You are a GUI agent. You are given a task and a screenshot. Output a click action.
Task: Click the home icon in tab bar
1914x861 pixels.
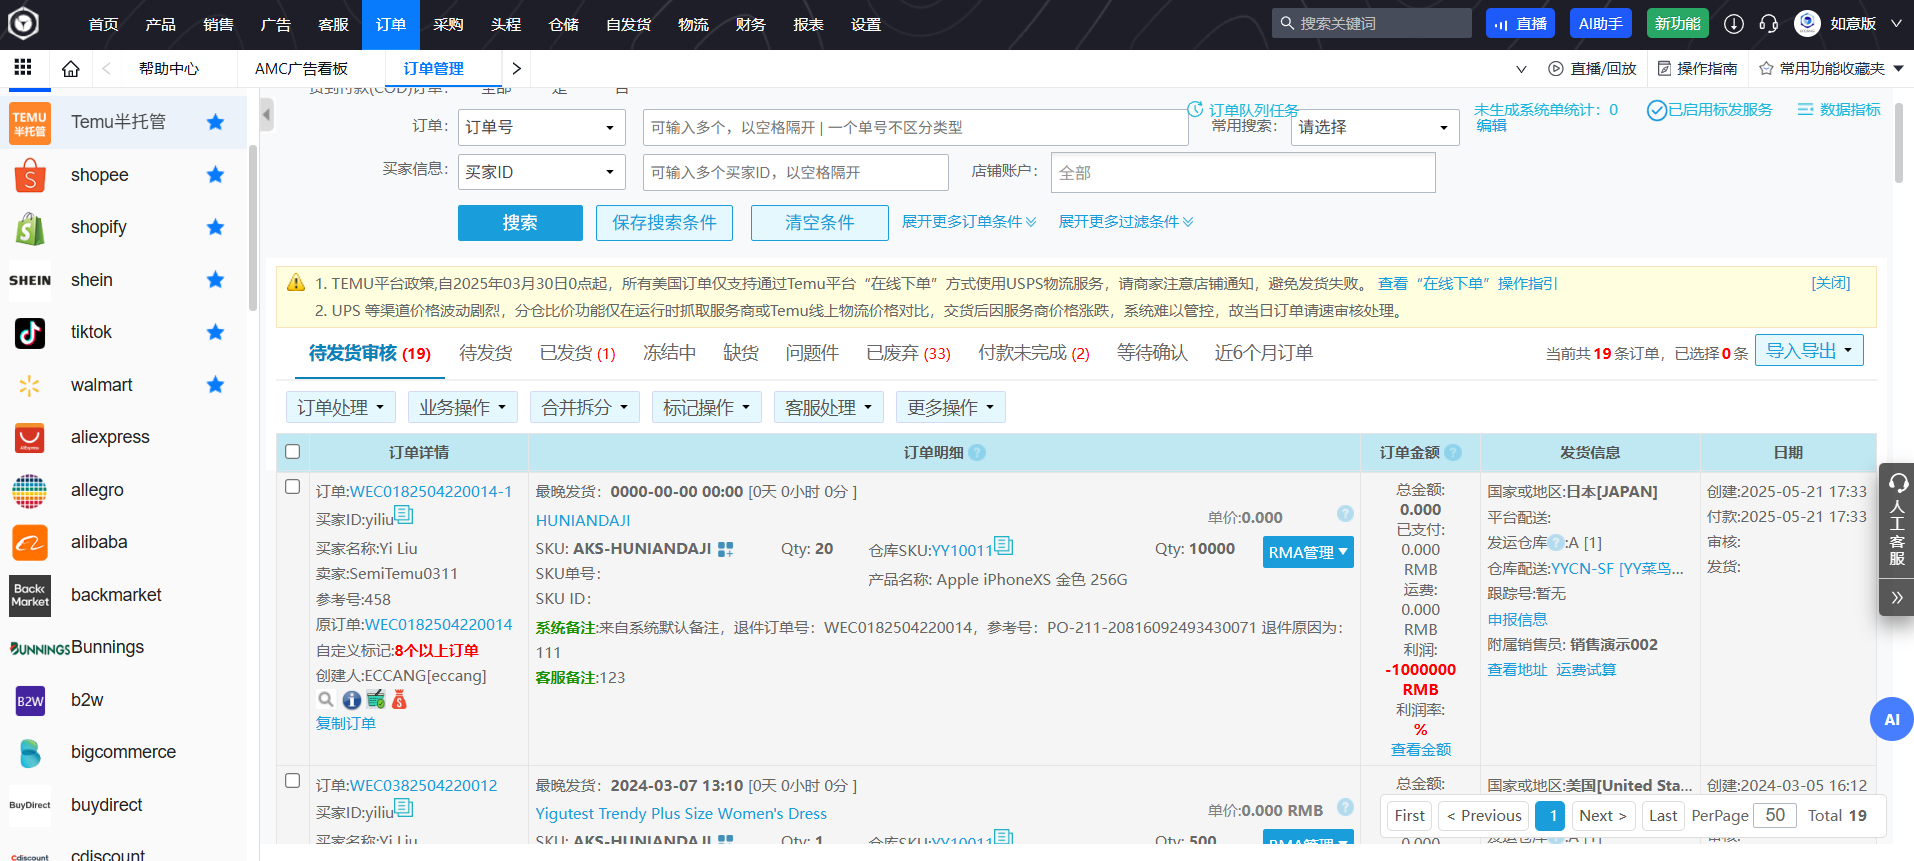point(70,69)
